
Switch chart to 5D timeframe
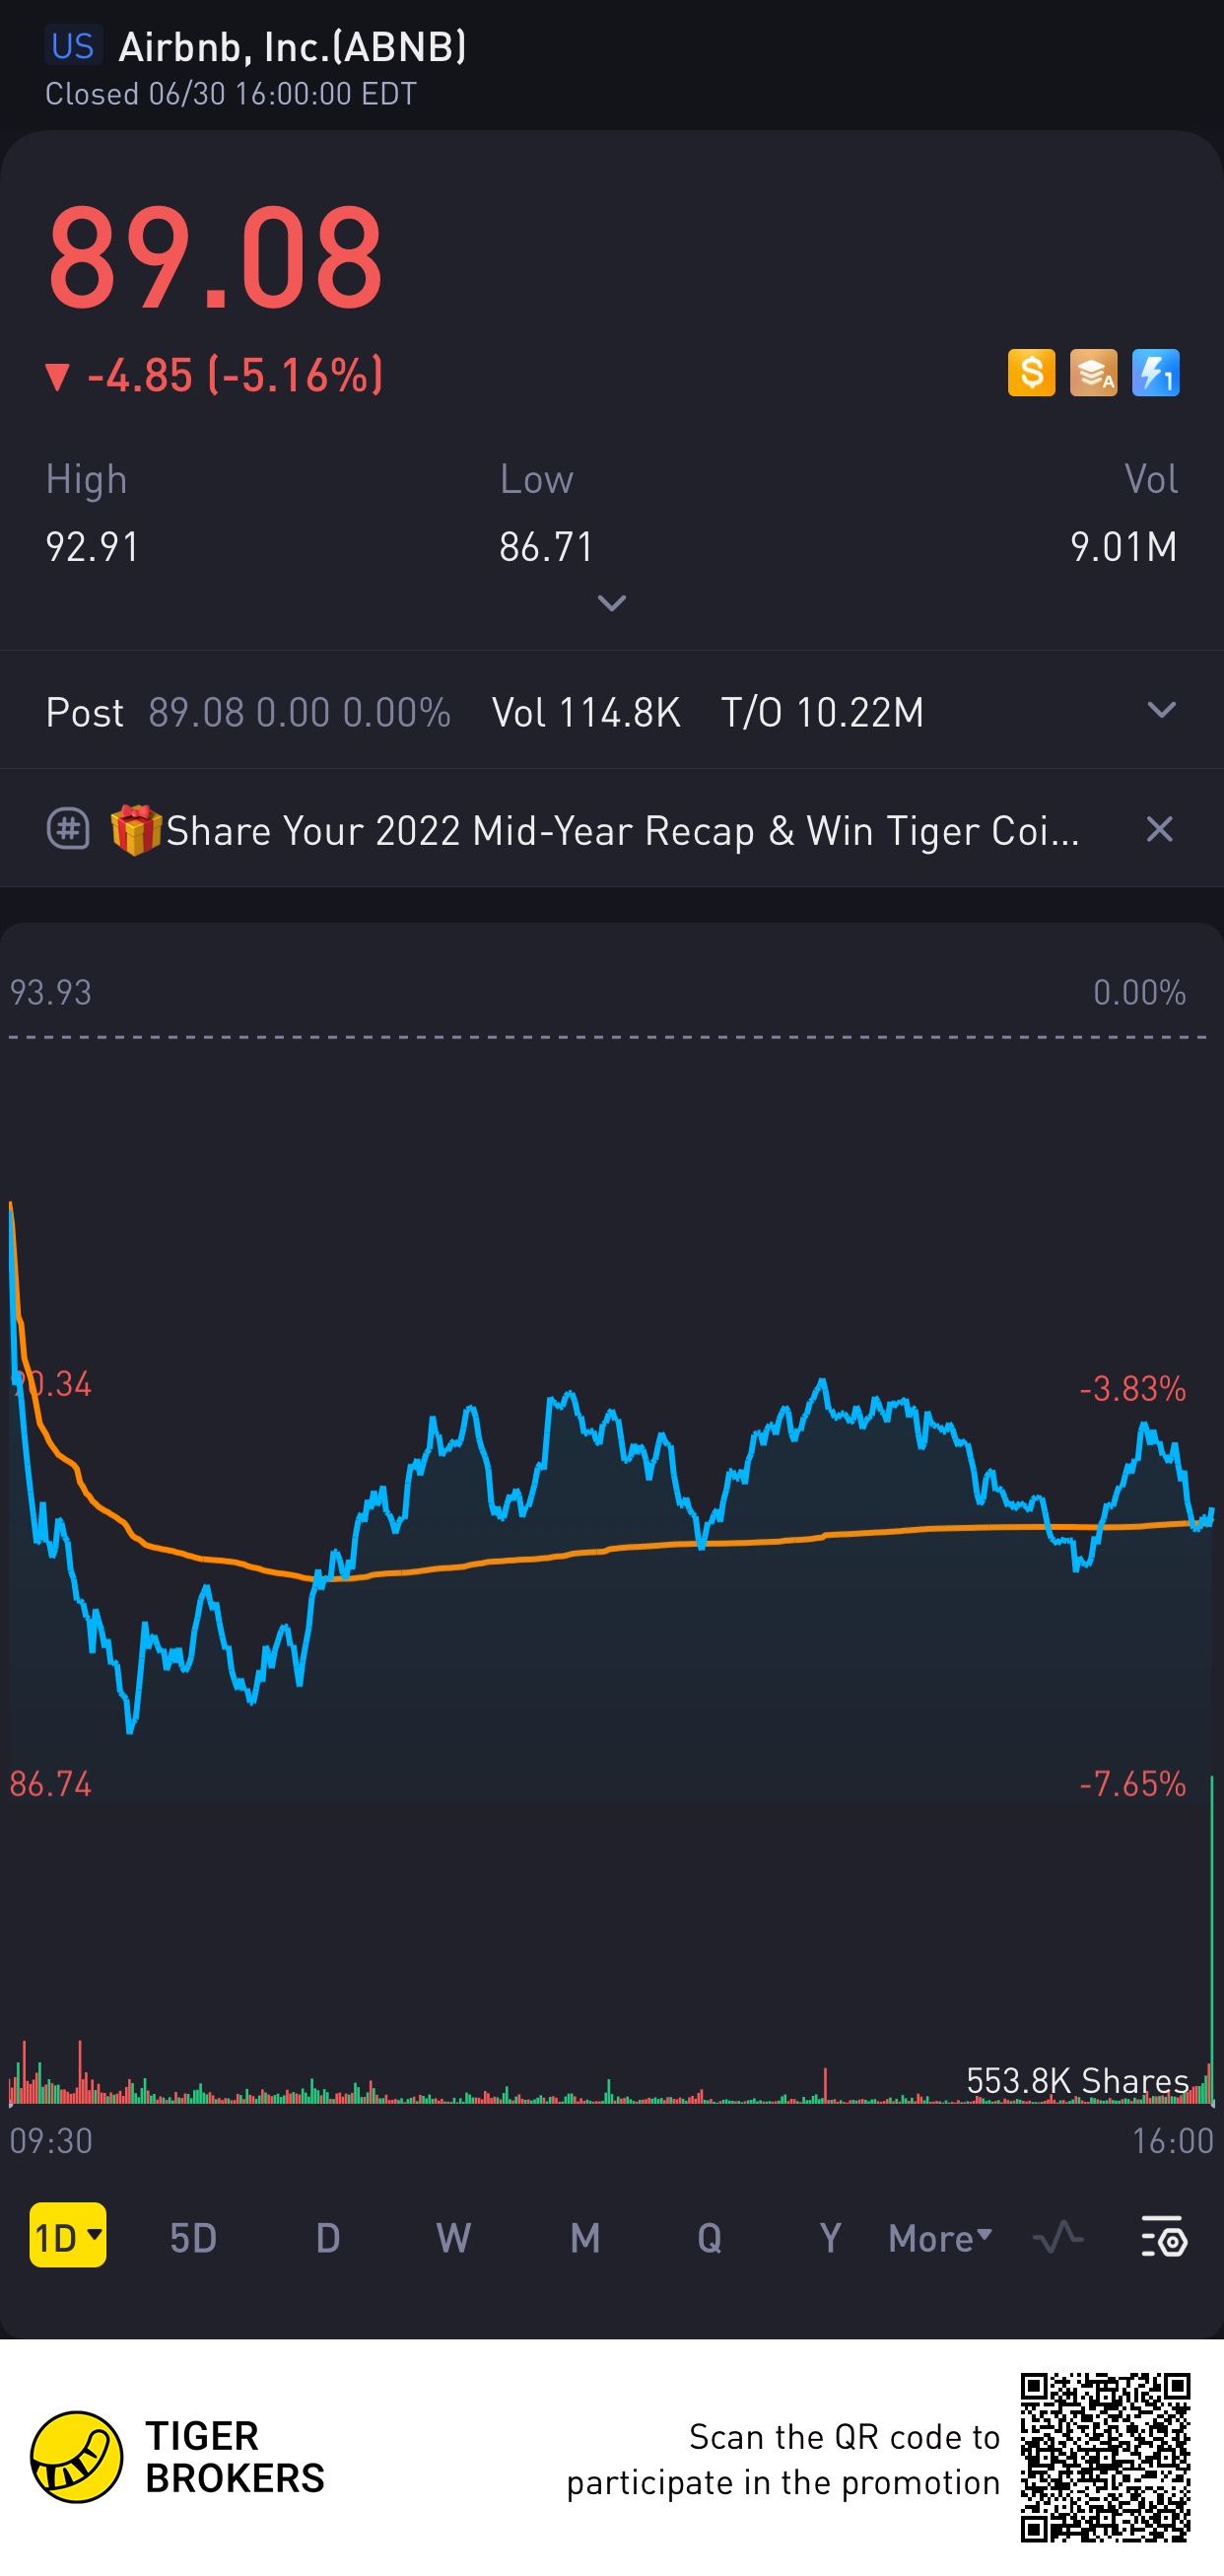(x=193, y=2238)
